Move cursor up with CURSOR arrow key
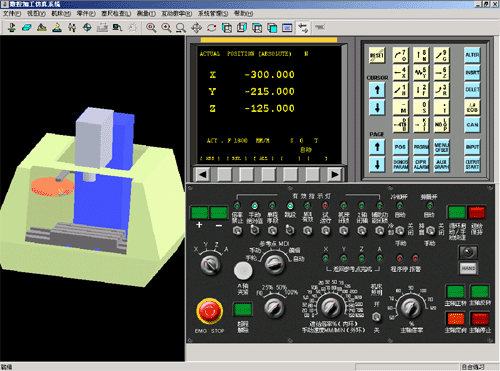 point(377,90)
